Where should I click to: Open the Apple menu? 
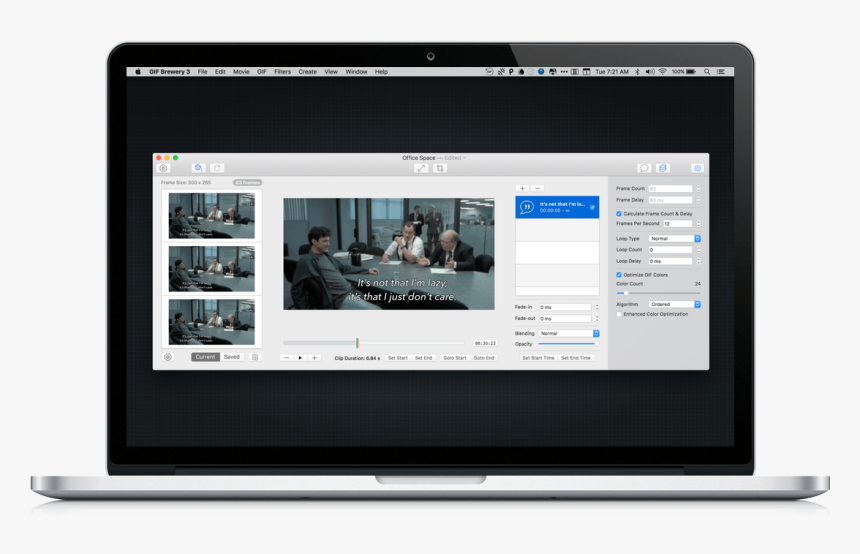pyautogui.click(x=138, y=72)
